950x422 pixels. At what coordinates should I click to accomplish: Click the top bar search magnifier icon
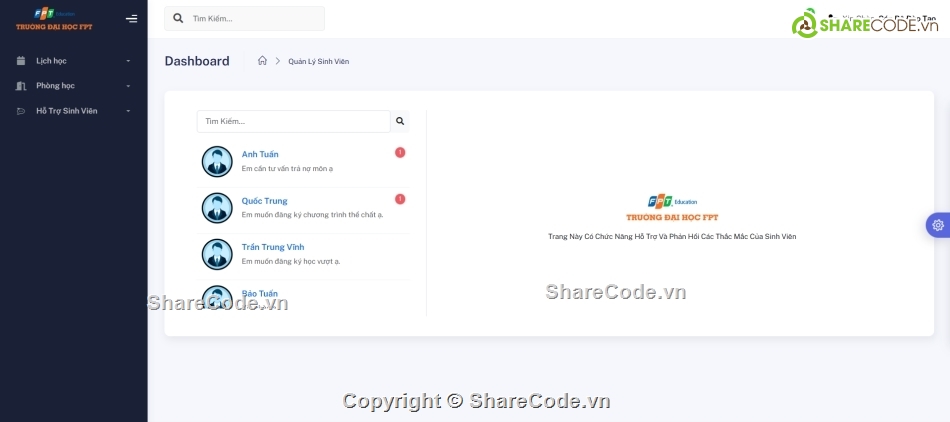click(178, 18)
